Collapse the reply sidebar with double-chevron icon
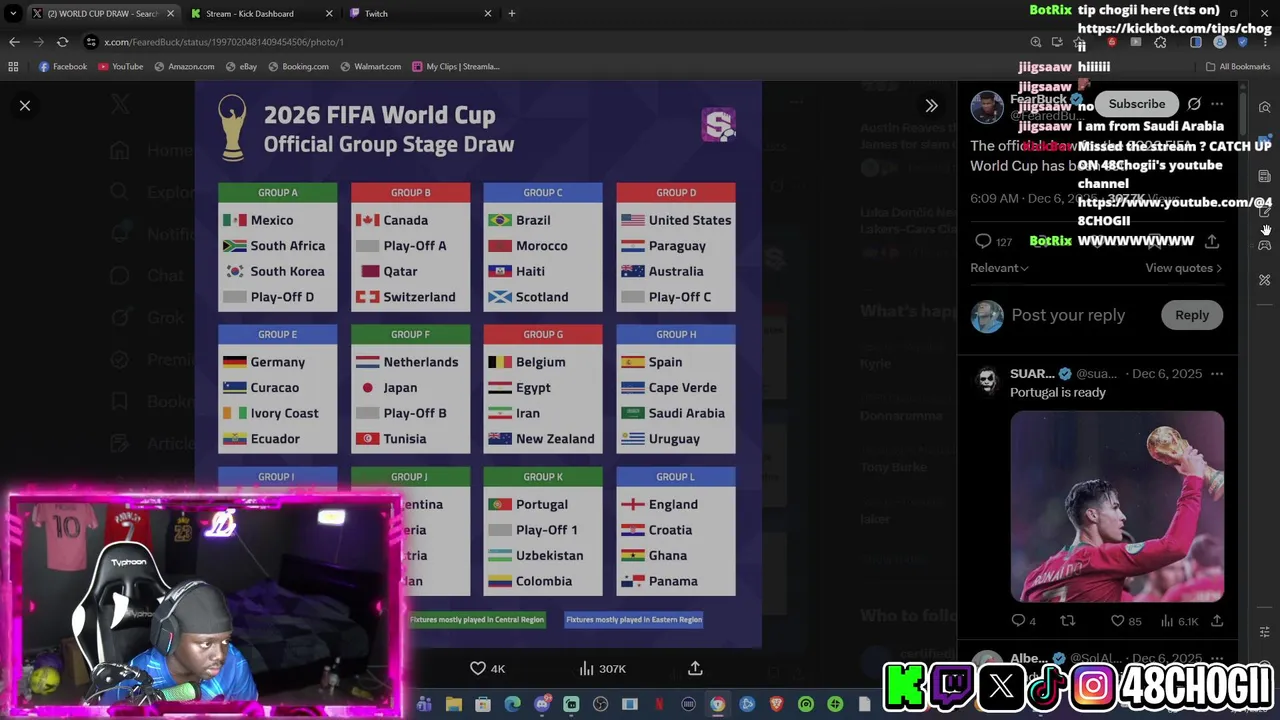 pos(931,105)
